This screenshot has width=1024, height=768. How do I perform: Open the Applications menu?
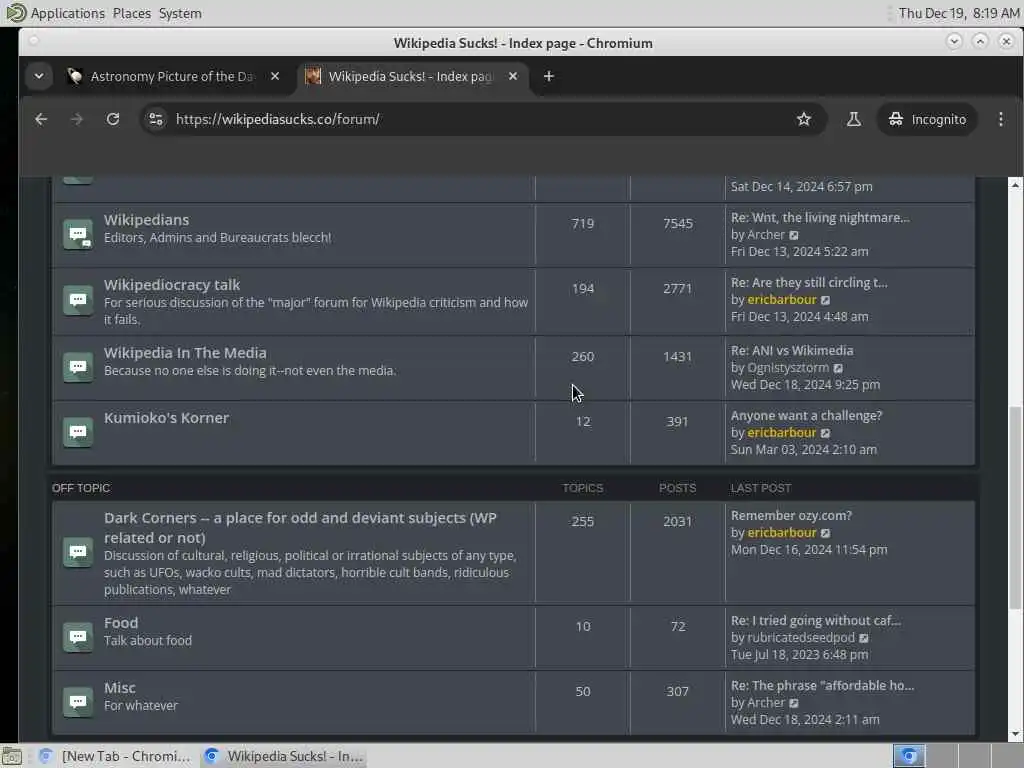tap(67, 13)
